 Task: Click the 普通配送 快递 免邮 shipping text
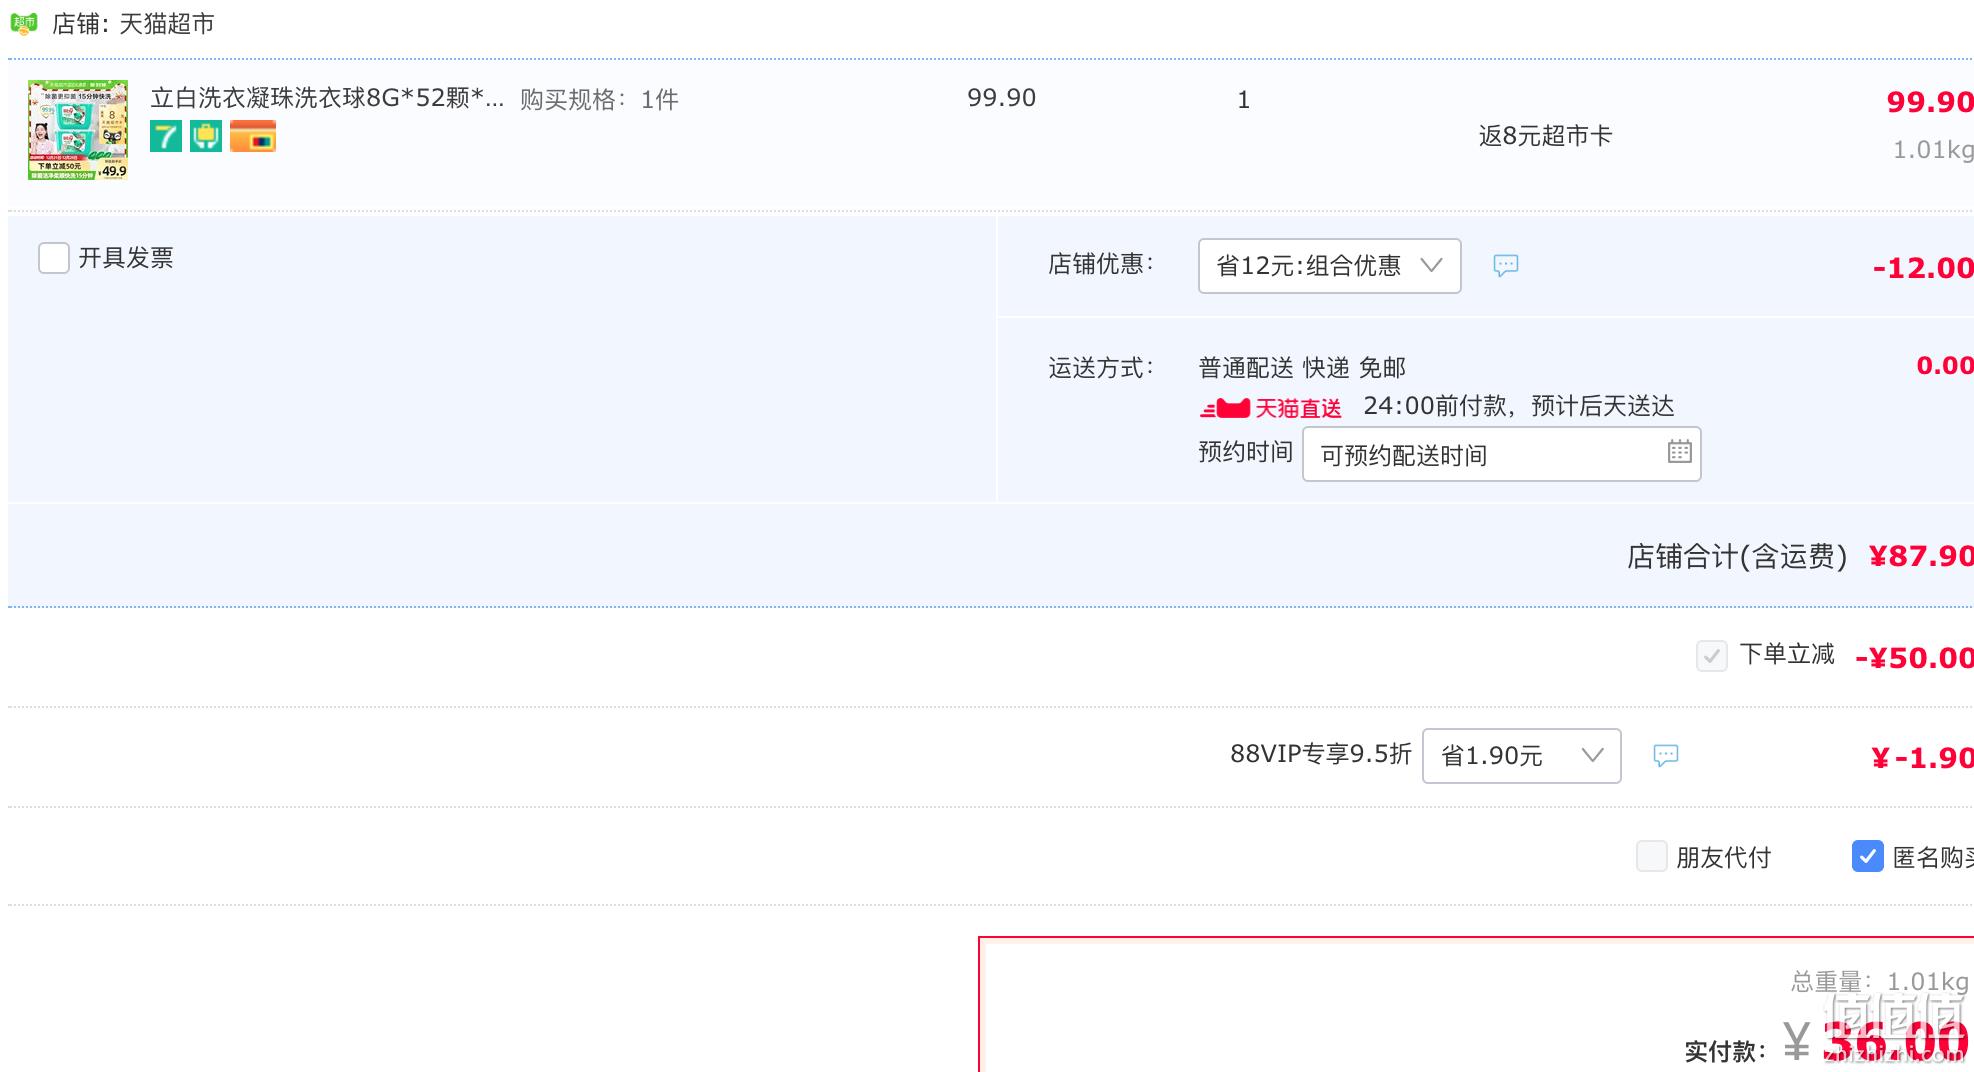(1302, 368)
